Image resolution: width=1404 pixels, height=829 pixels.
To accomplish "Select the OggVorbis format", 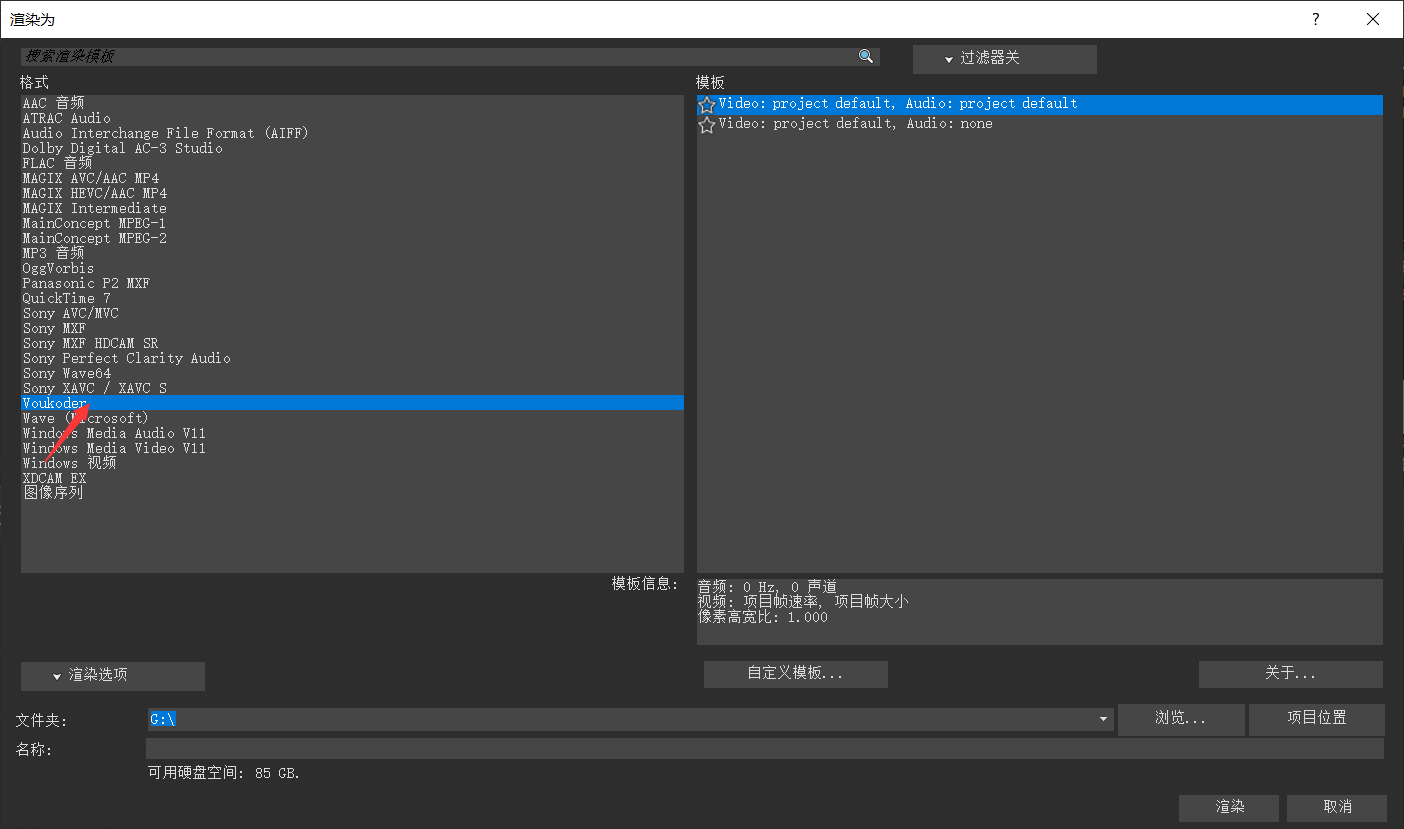I will coord(352,268).
